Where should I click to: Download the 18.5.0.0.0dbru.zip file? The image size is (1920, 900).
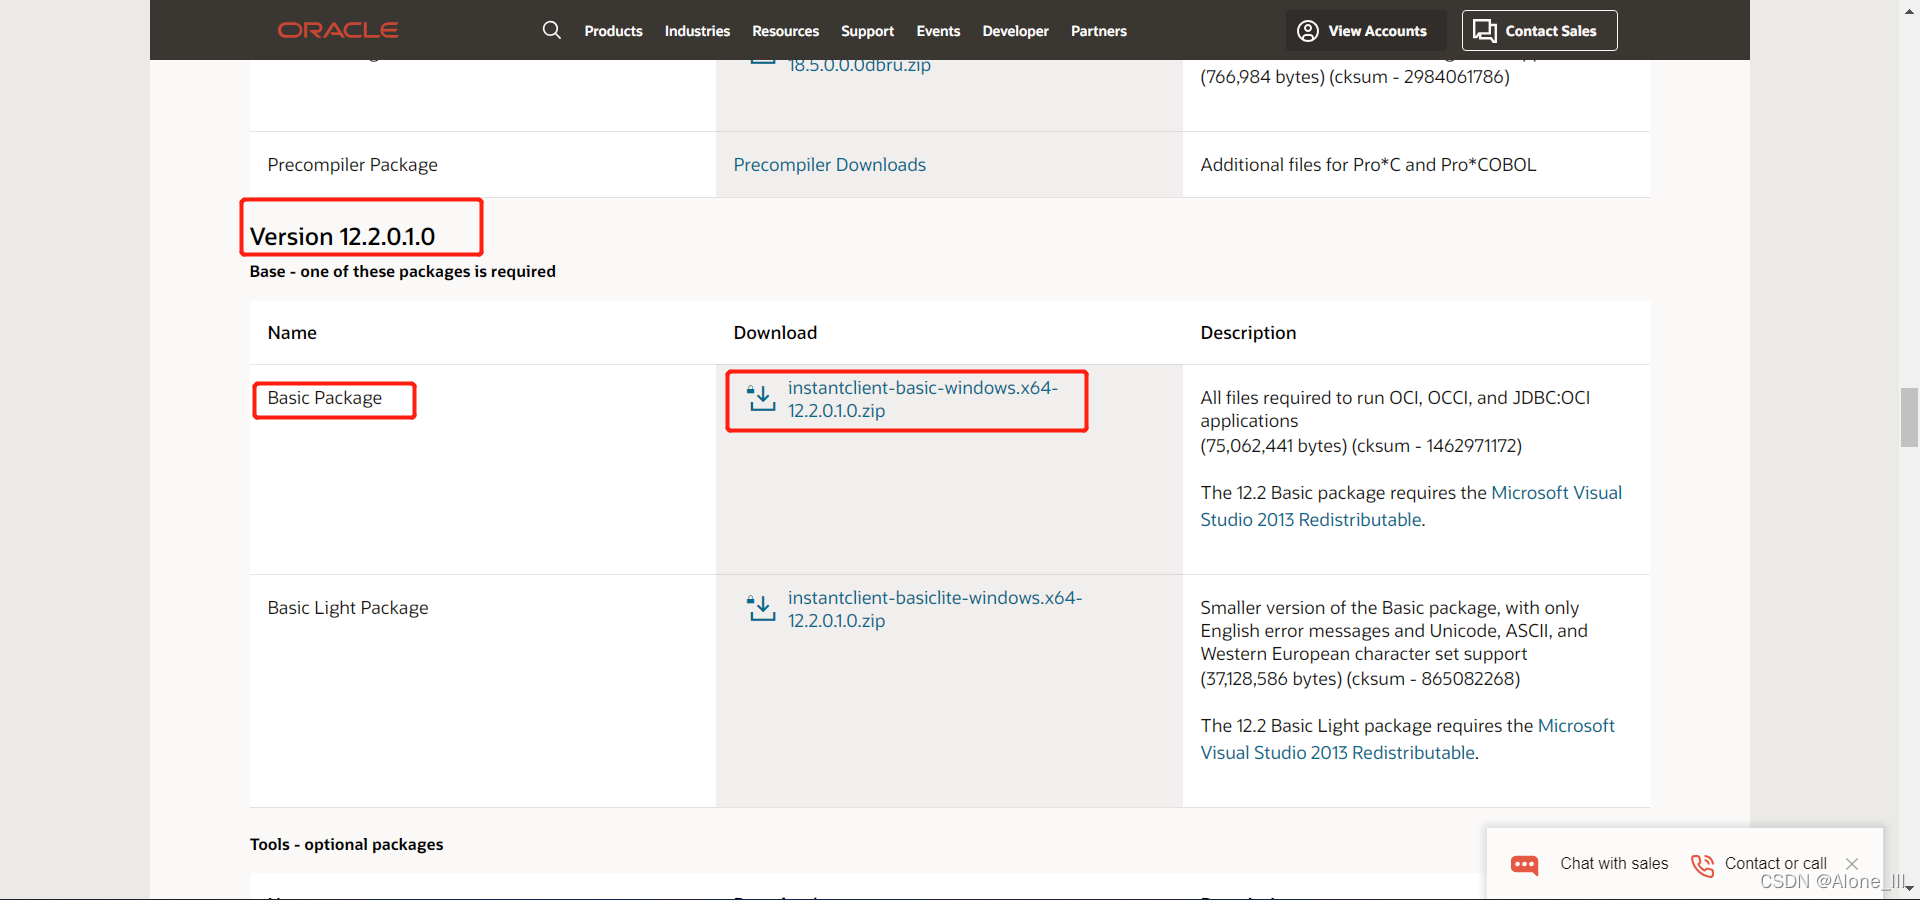[858, 64]
